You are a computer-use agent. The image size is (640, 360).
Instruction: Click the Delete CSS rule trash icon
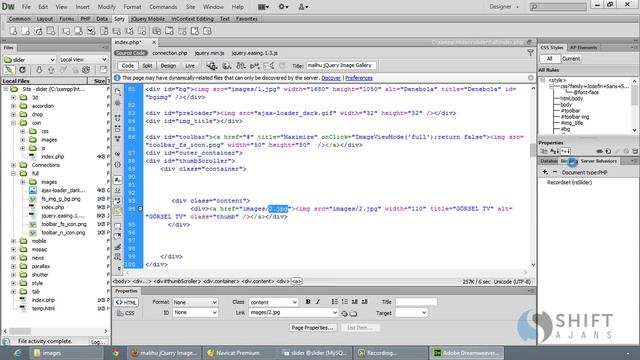coord(635,151)
